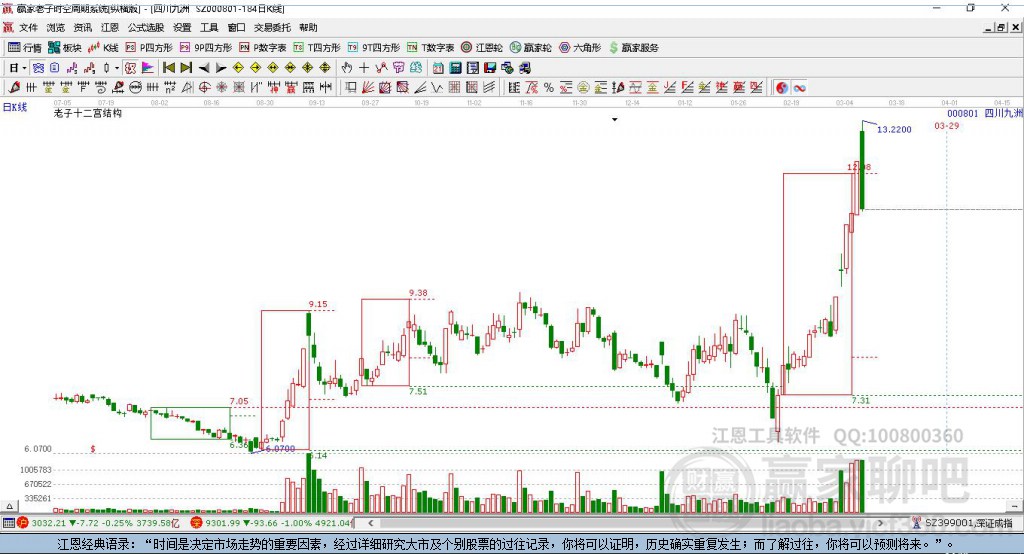Select the red target circle tool
The width and height of the screenshot is (1024, 554).
[x=204, y=88]
